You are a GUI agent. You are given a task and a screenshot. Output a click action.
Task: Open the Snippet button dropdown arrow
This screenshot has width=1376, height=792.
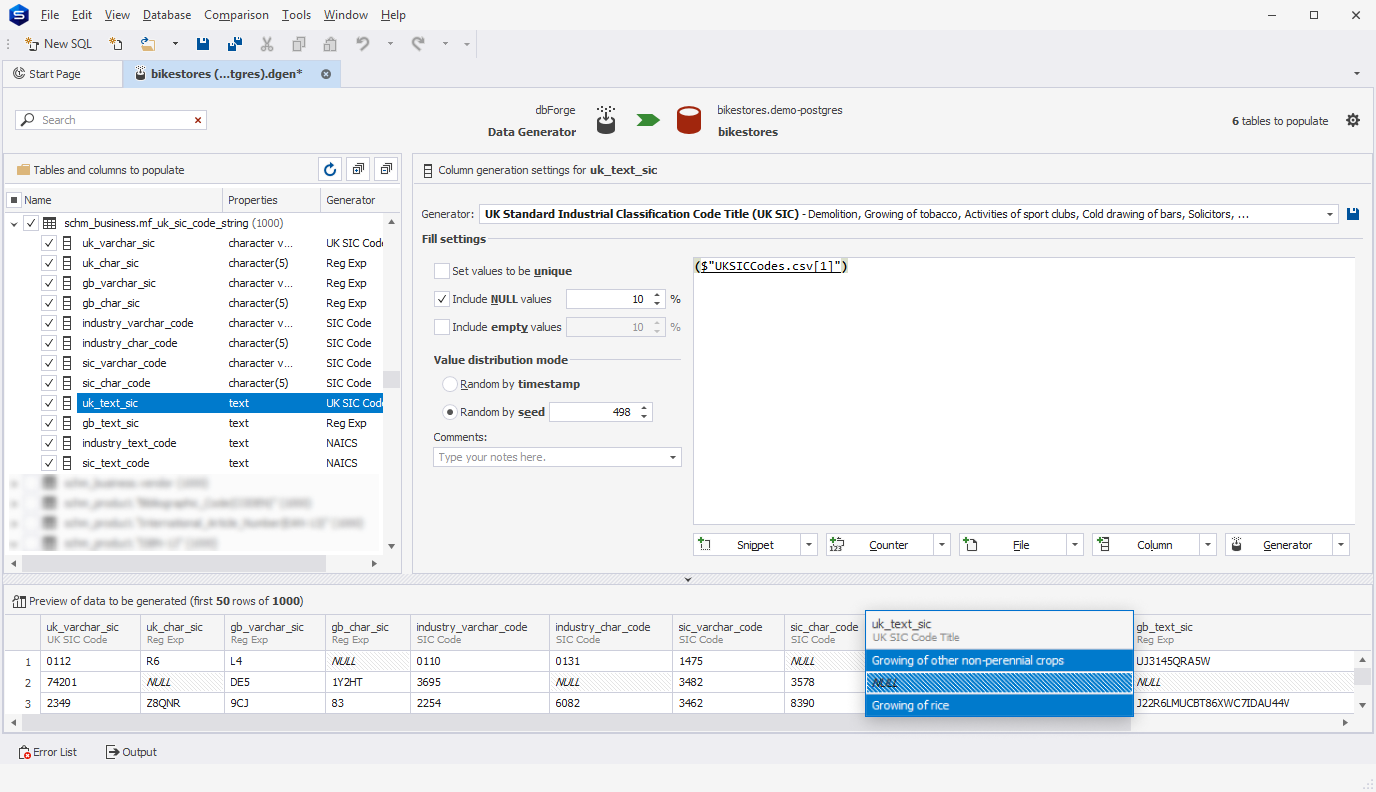[x=808, y=545]
